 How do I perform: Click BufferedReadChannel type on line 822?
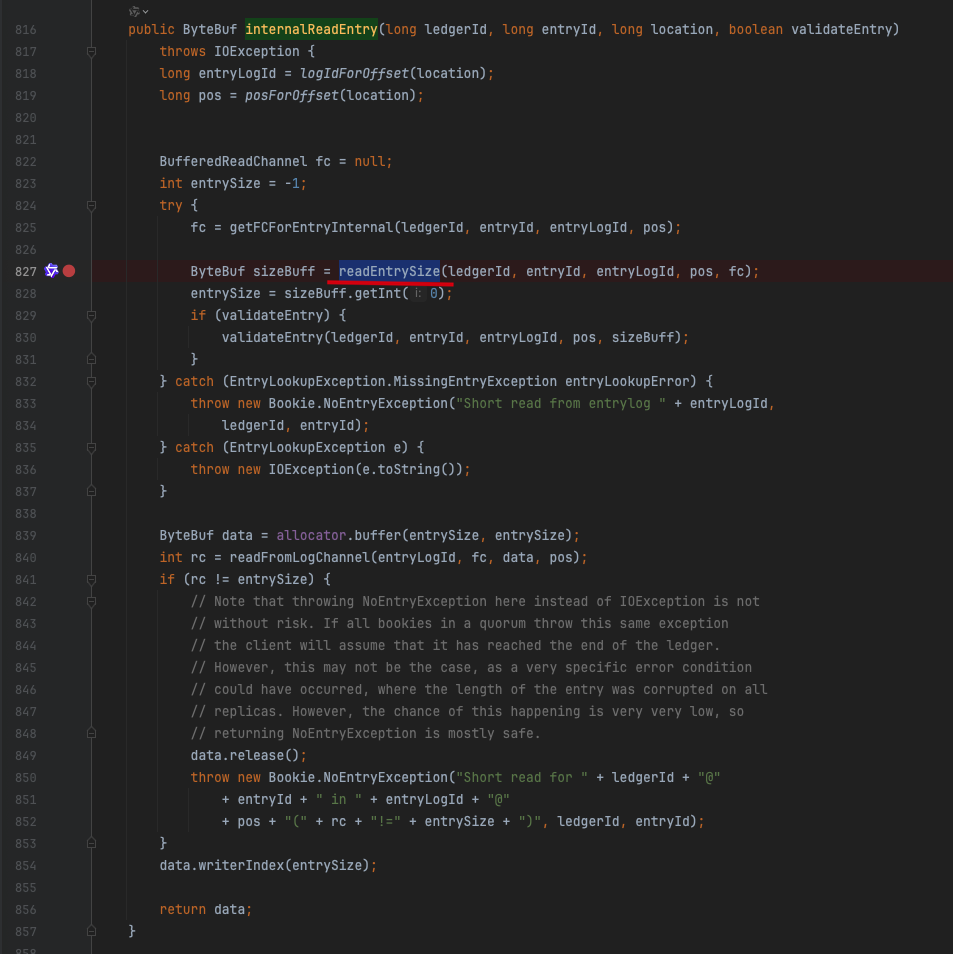pos(233,162)
